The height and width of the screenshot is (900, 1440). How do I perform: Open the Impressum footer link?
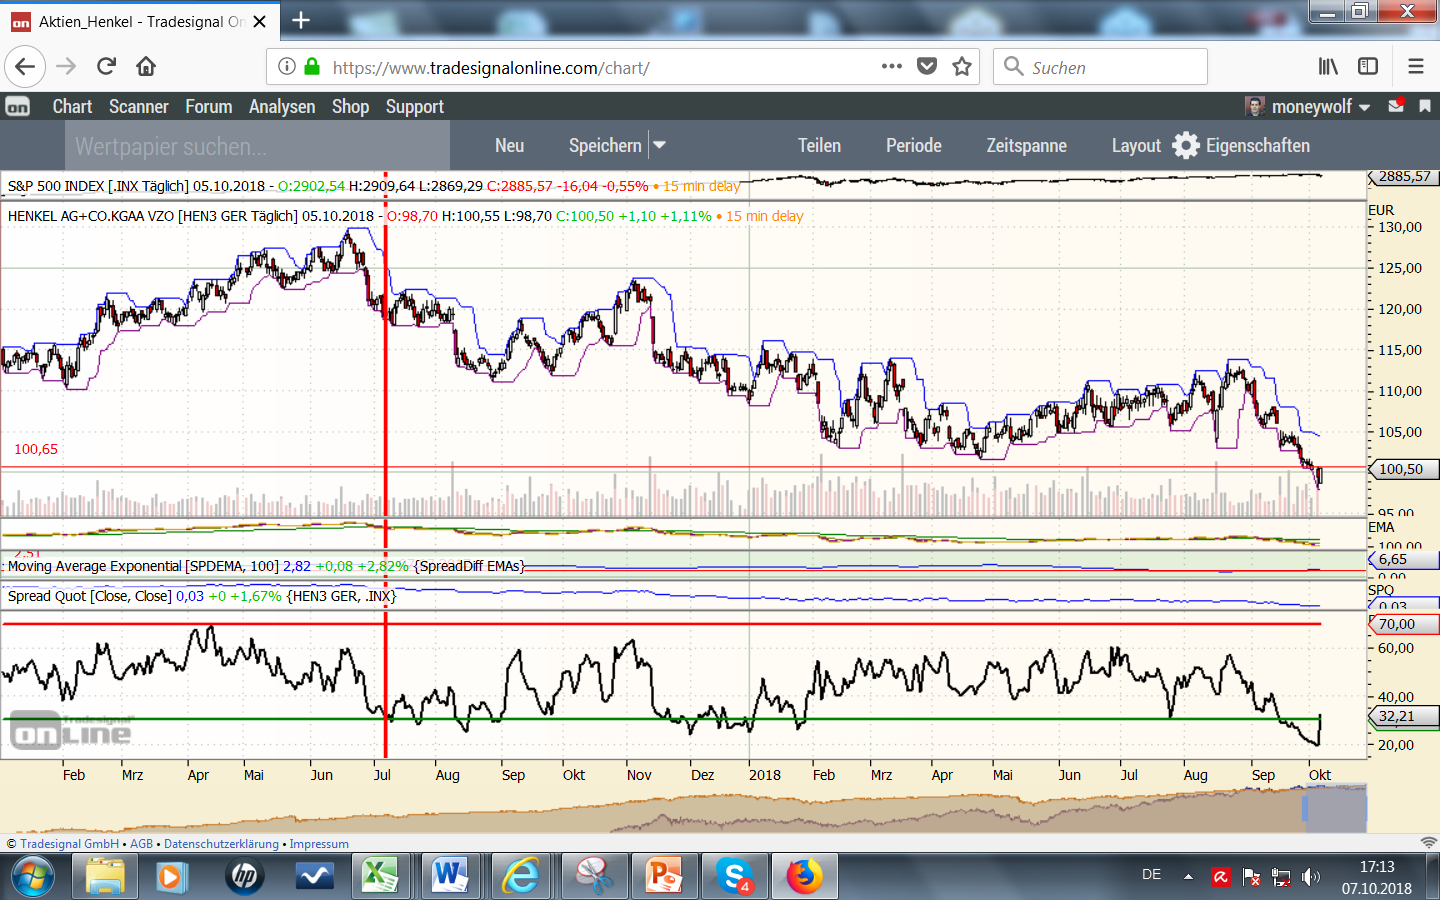click(x=319, y=844)
